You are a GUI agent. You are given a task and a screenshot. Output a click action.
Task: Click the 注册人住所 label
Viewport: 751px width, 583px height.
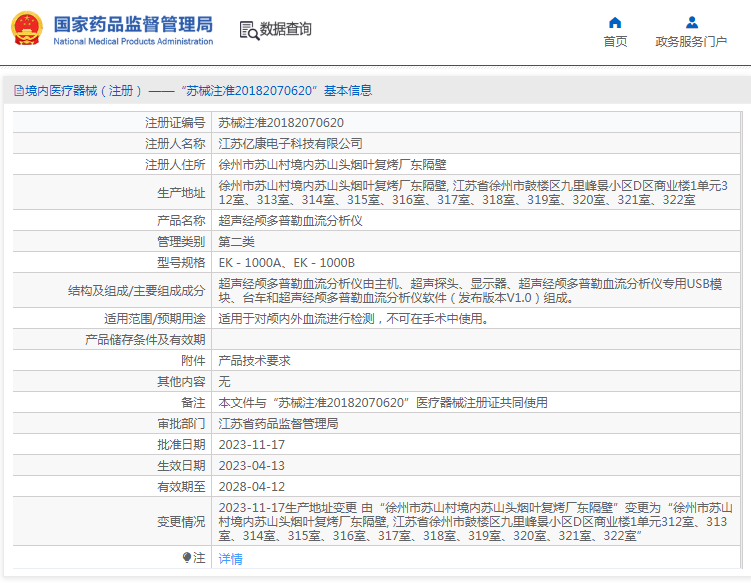pos(175,165)
